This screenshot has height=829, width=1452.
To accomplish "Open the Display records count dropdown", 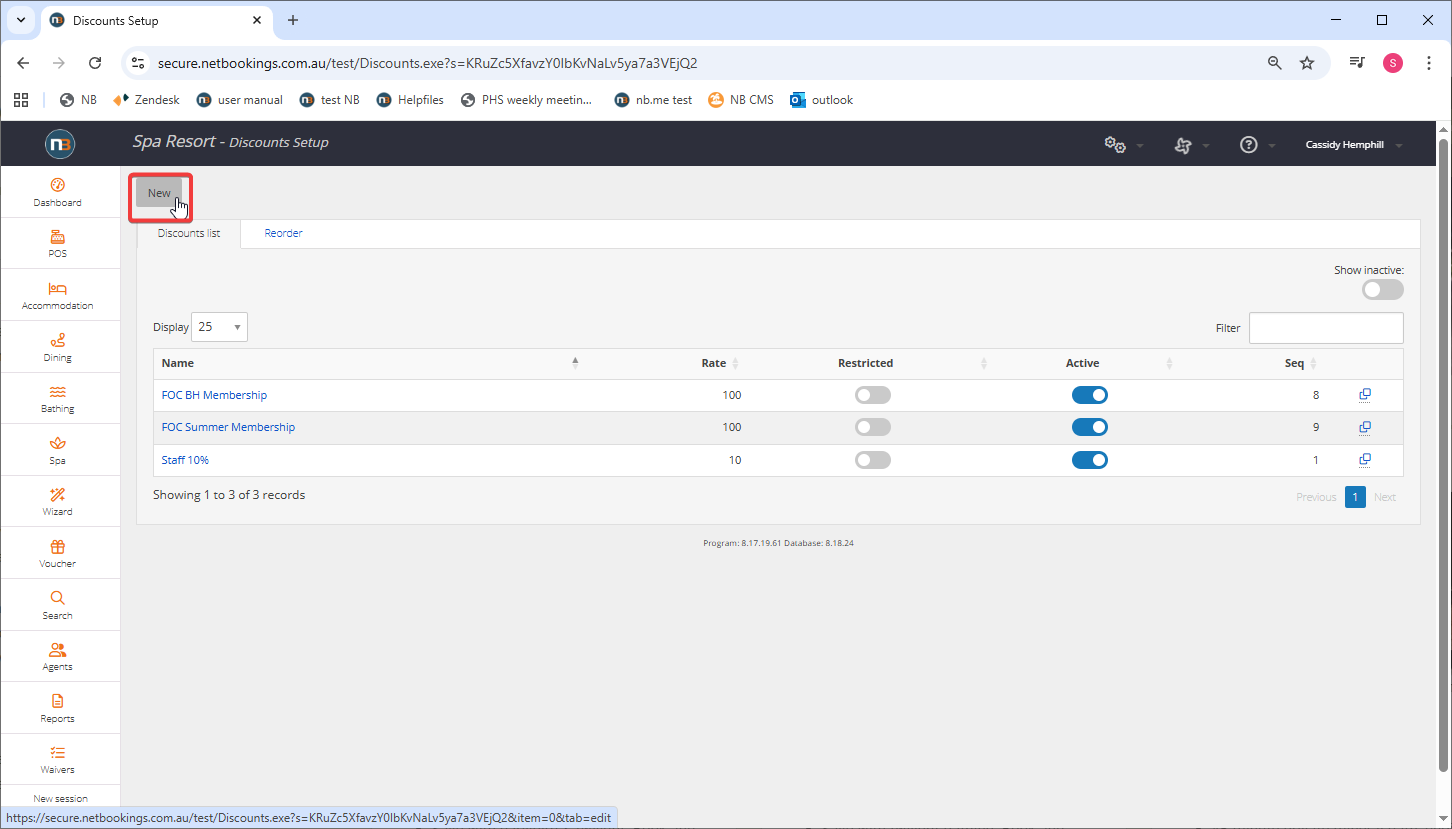I will point(219,327).
